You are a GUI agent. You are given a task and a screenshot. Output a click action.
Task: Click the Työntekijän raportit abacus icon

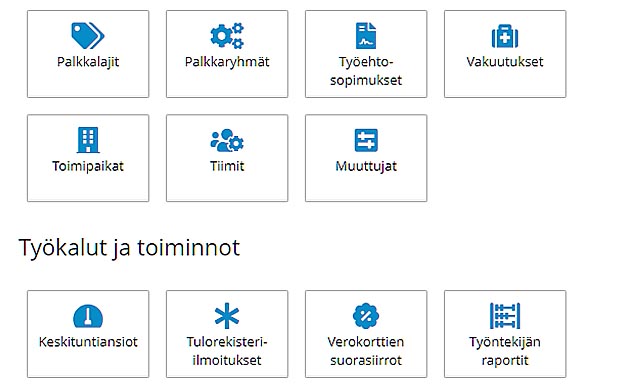(505, 316)
